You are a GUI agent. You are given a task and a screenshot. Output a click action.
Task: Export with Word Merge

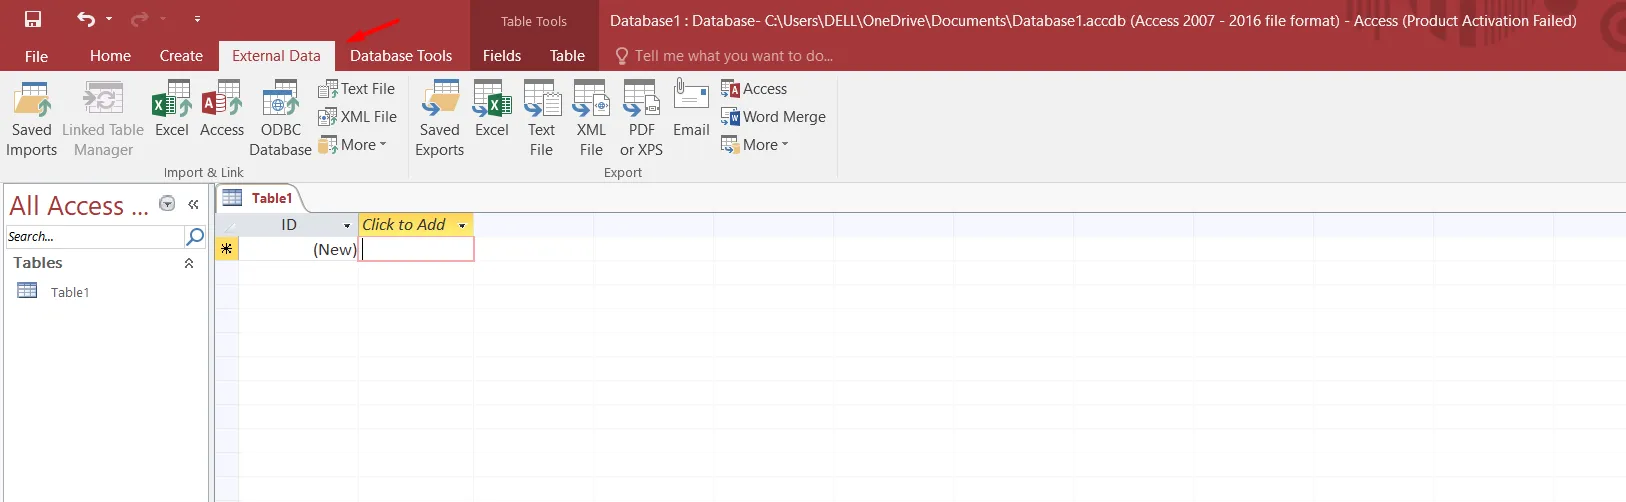pos(773,117)
